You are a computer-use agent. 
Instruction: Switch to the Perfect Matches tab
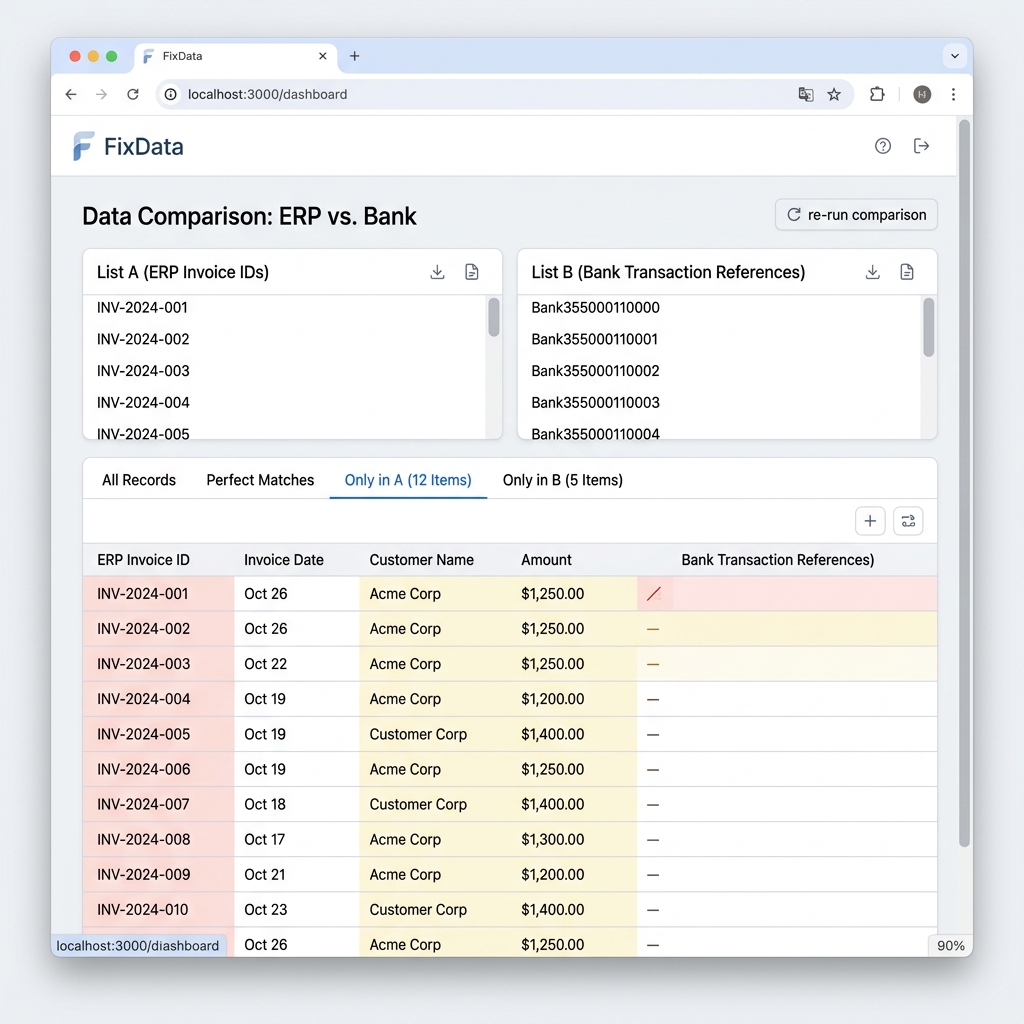coord(260,480)
